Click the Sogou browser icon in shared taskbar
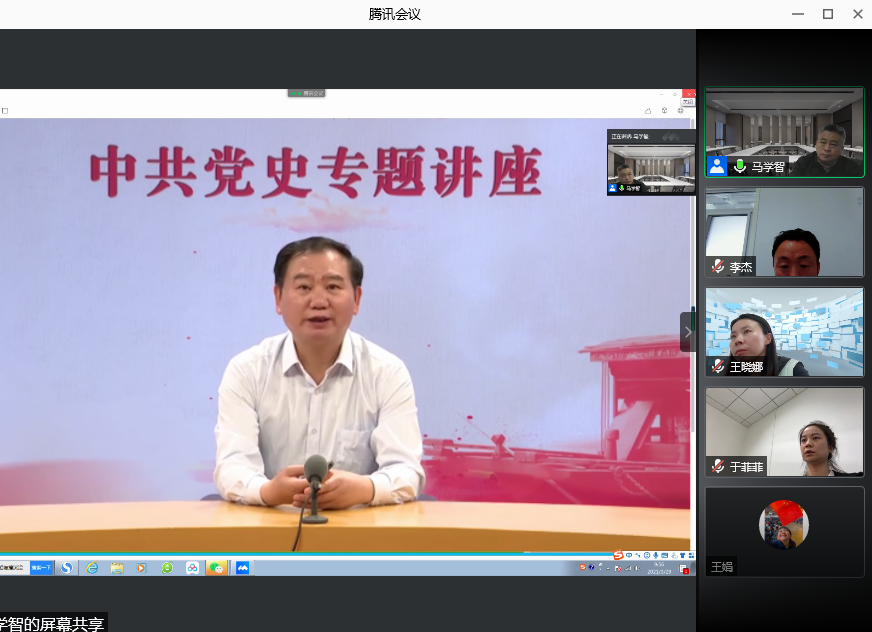872x632 pixels. 67,568
